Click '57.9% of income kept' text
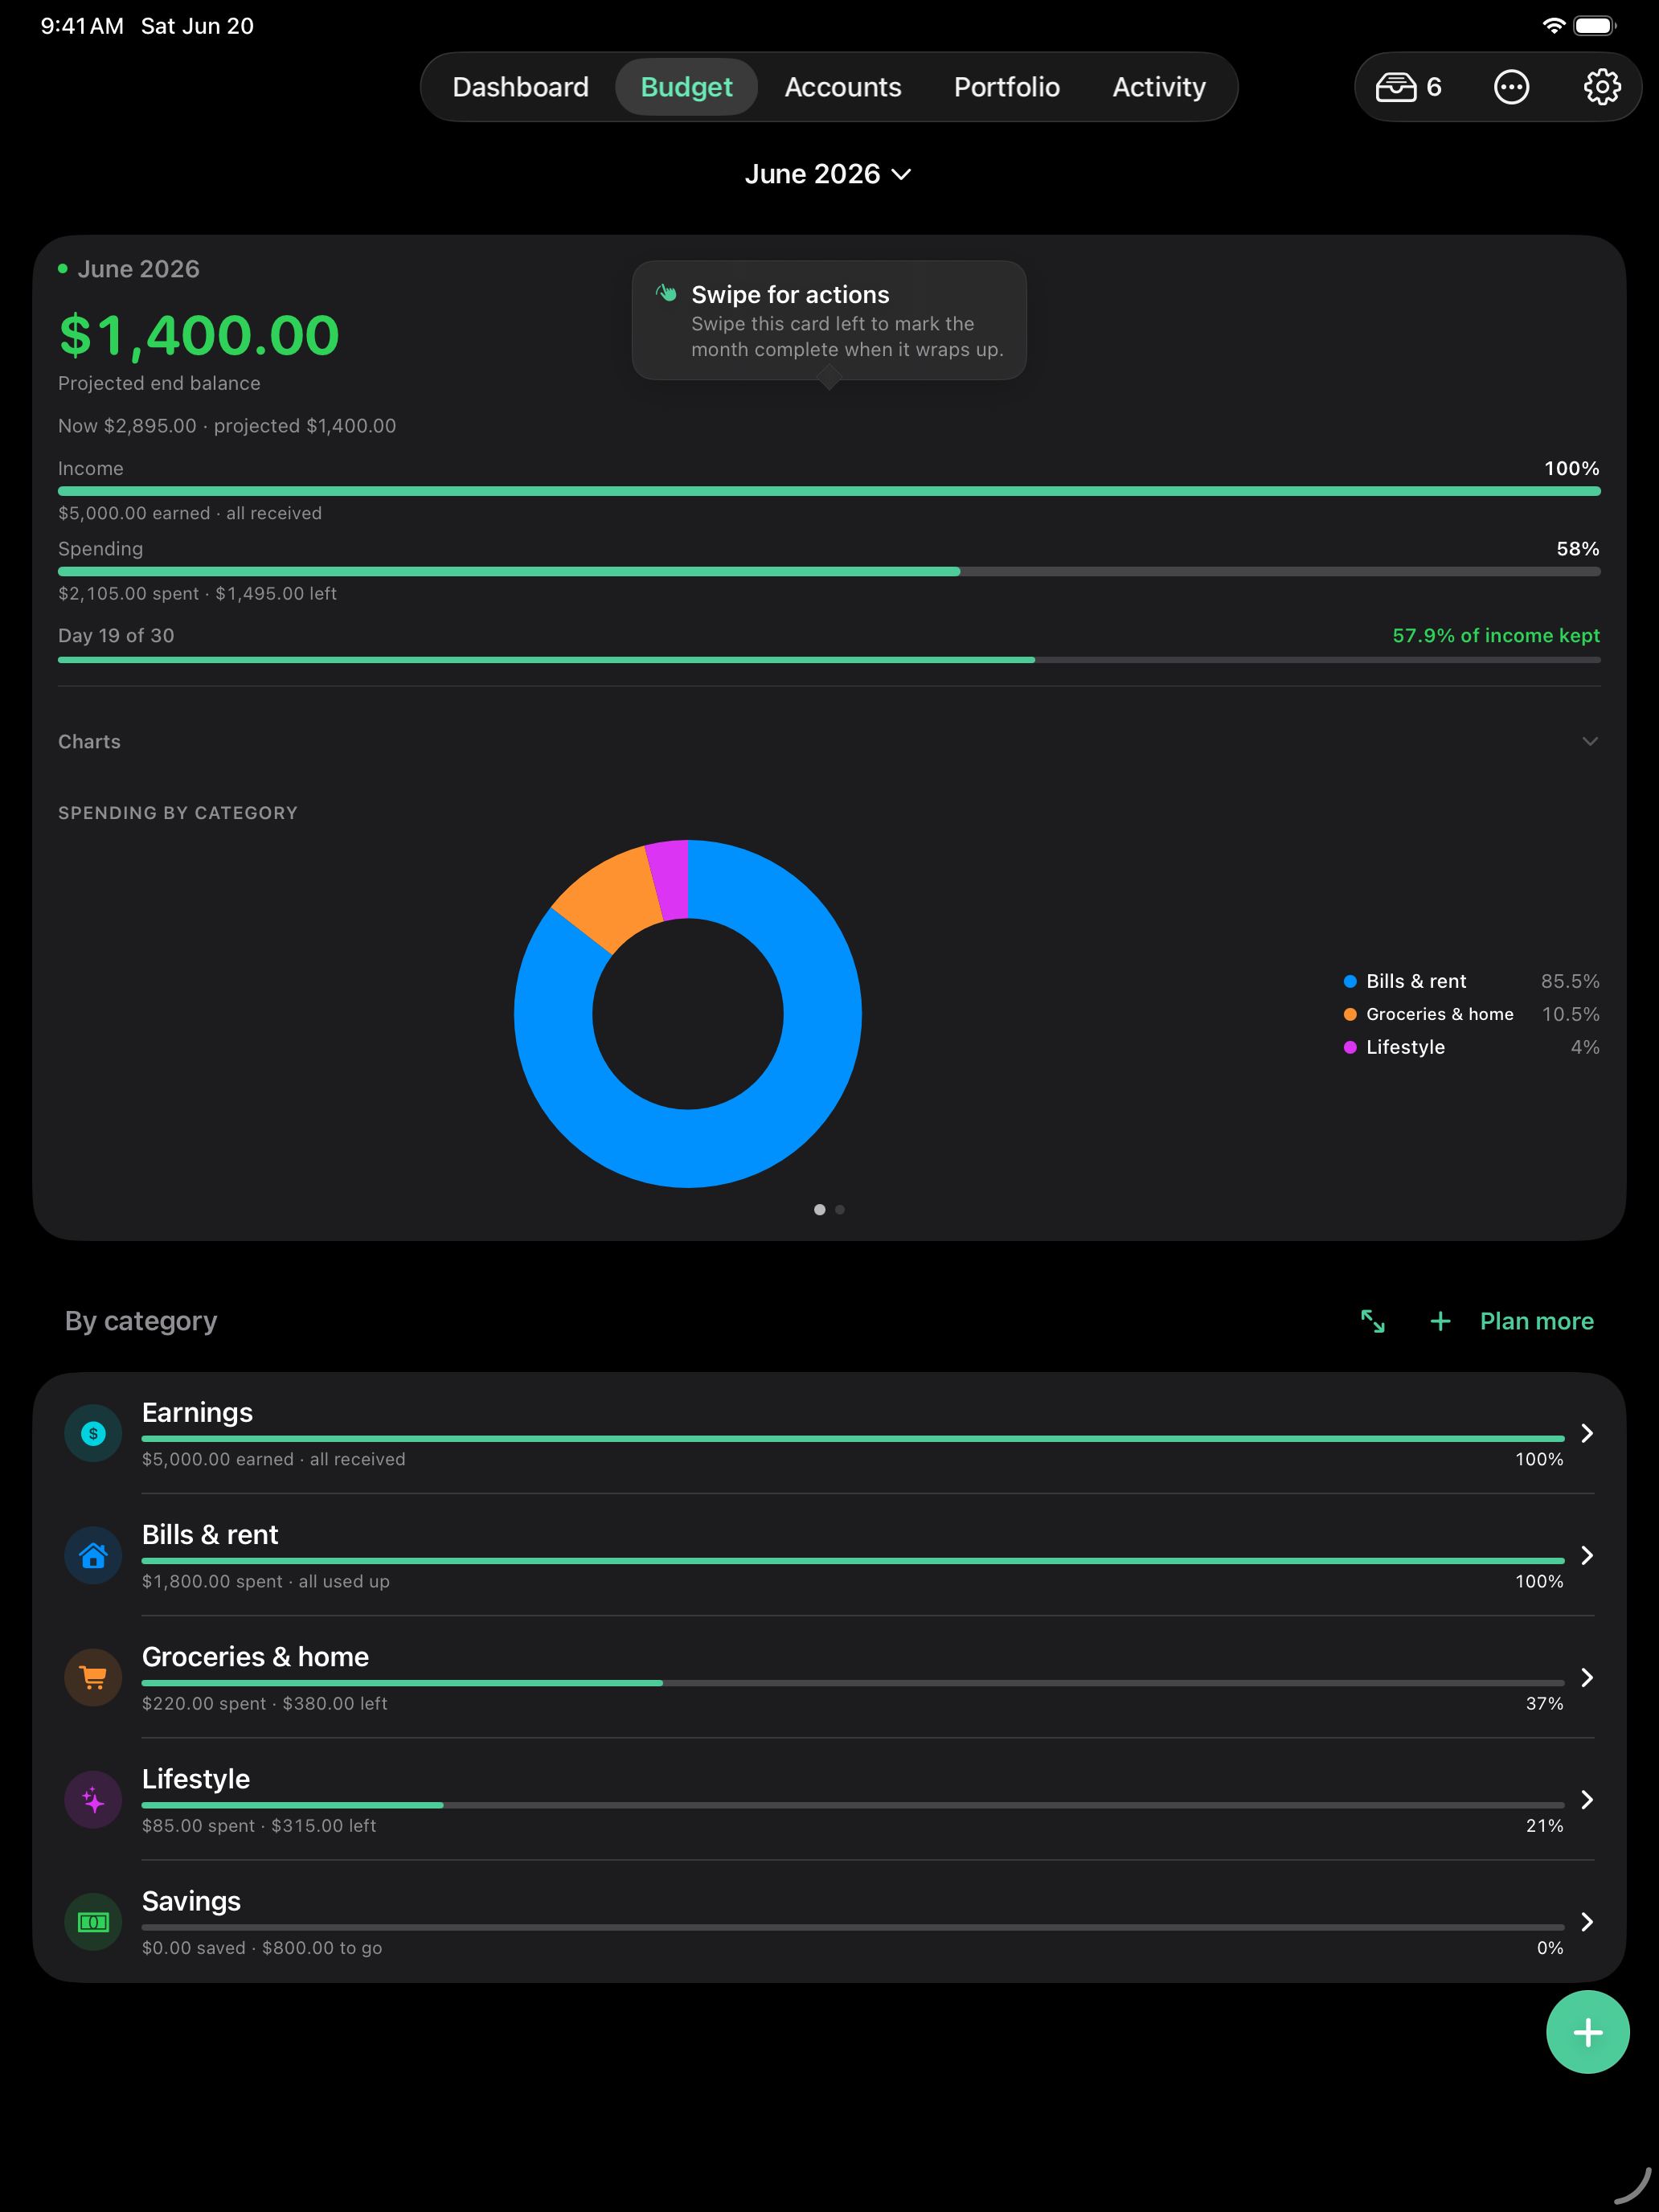The image size is (1659, 2212). coord(1495,635)
